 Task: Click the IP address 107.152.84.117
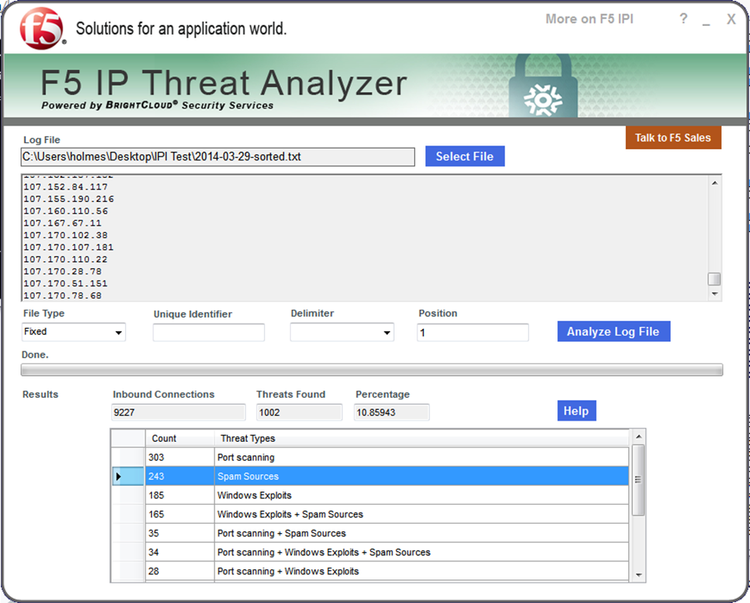66,187
